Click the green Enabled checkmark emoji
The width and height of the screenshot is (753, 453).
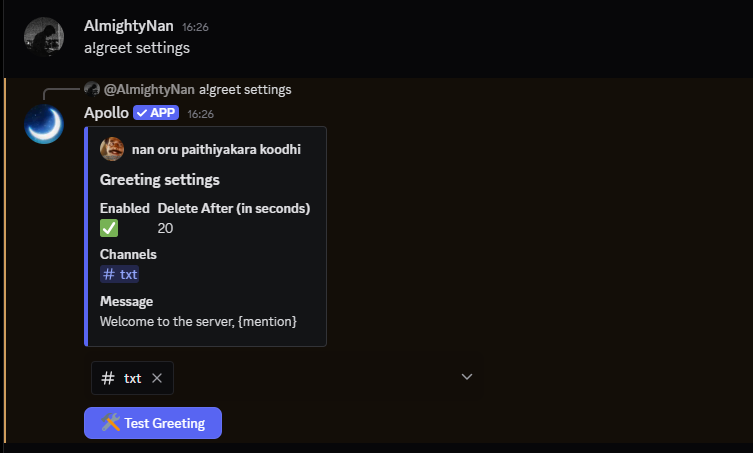[x=109, y=228]
